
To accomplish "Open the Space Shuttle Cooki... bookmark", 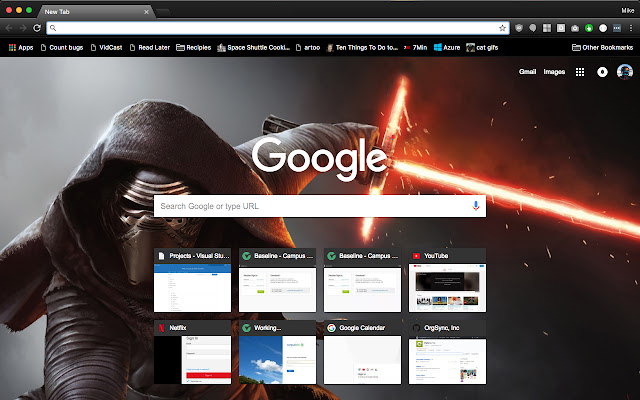I will pos(253,47).
